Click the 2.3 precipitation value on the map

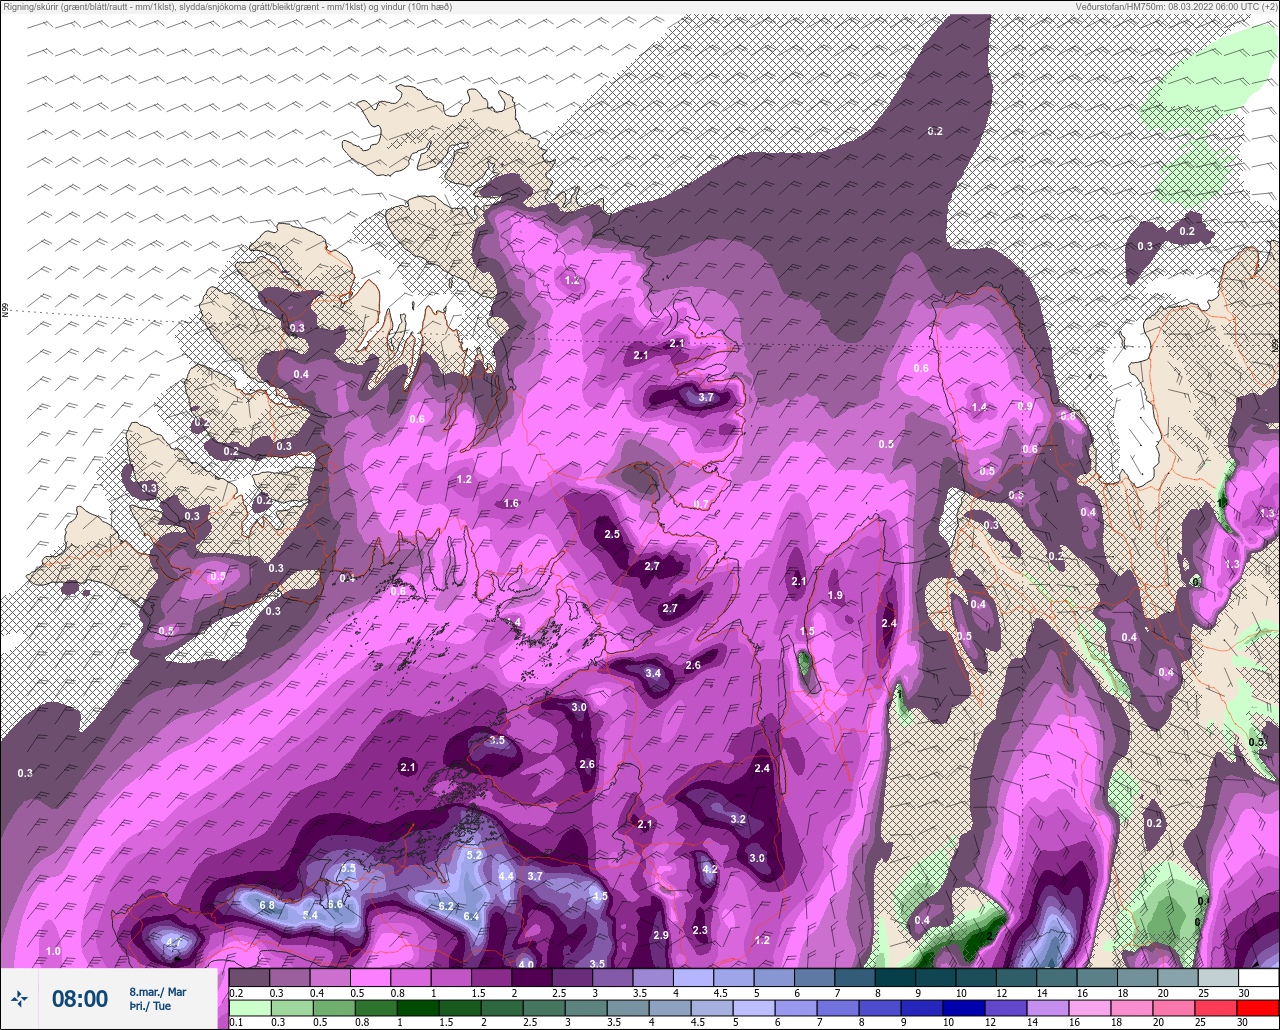coord(700,931)
